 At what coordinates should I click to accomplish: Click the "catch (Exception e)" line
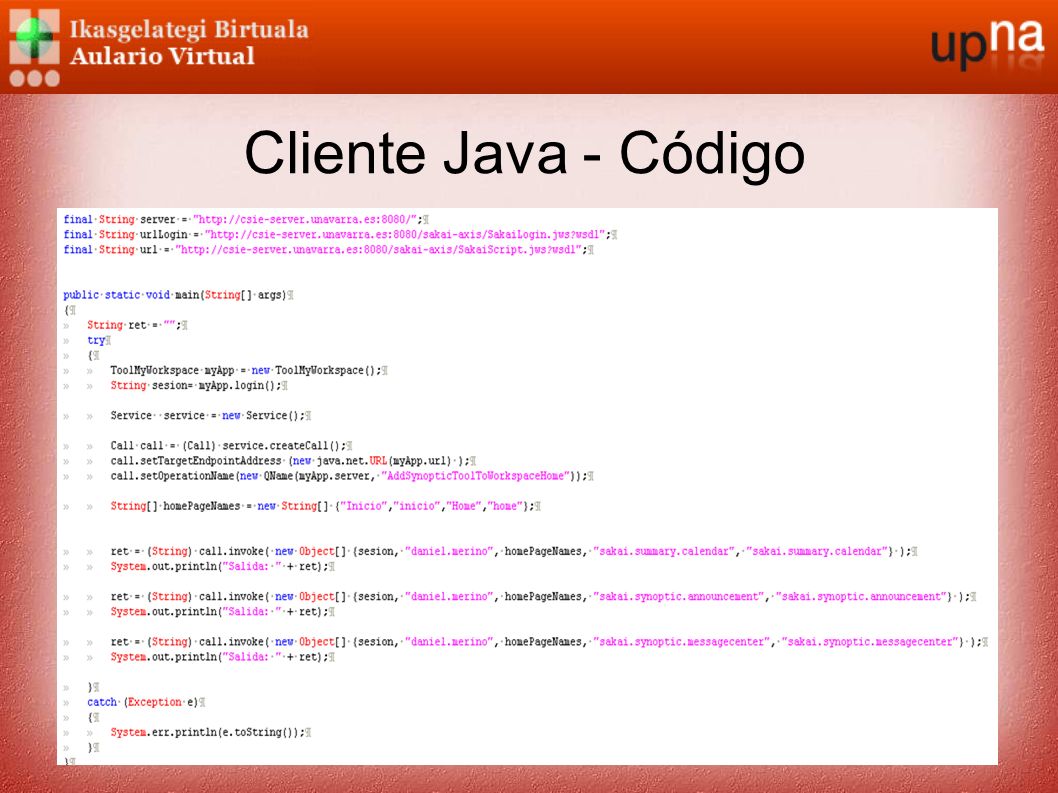coord(146,702)
